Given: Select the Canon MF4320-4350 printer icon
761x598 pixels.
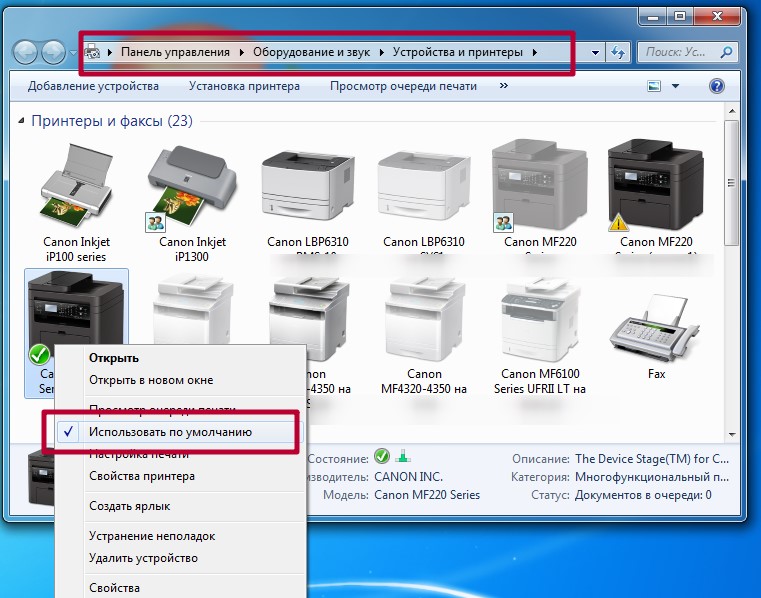Looking at the screenshot, I should tap(424, 318).
